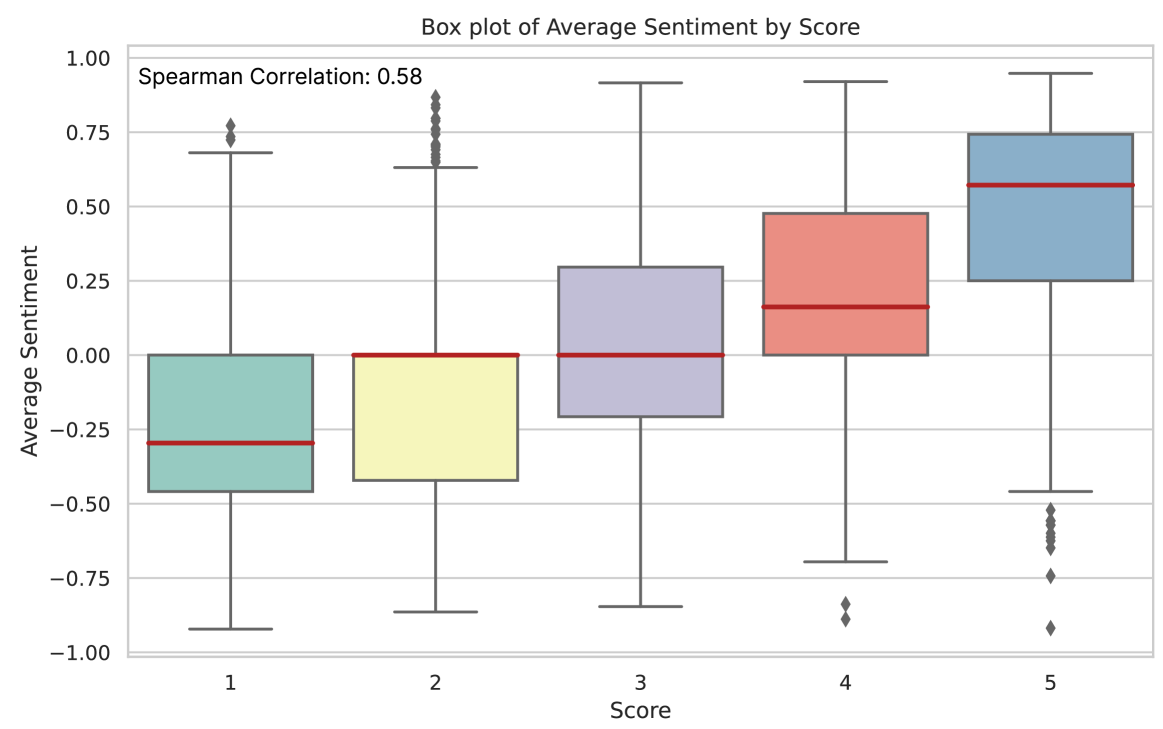
Task: Click the topmost outlier diamond above Score 2
Action: 435,97
